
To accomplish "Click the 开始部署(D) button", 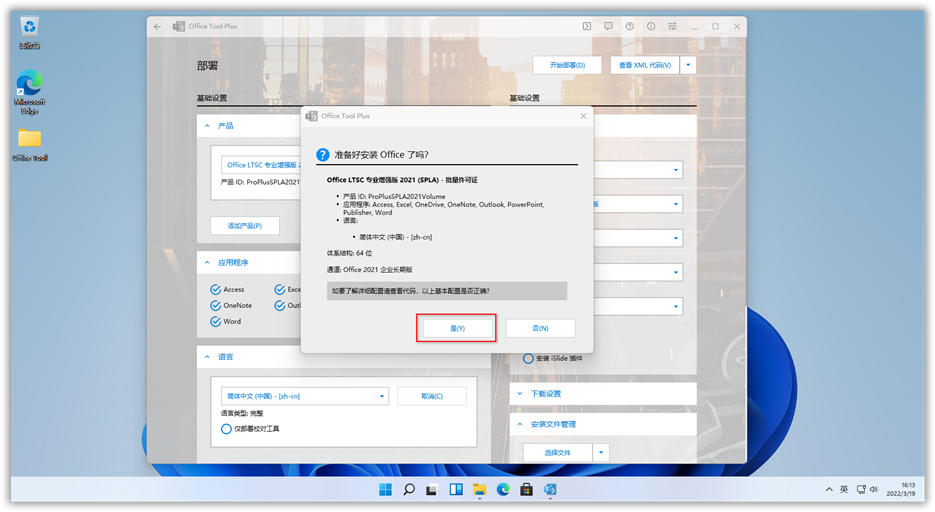I will coord(567,65).
